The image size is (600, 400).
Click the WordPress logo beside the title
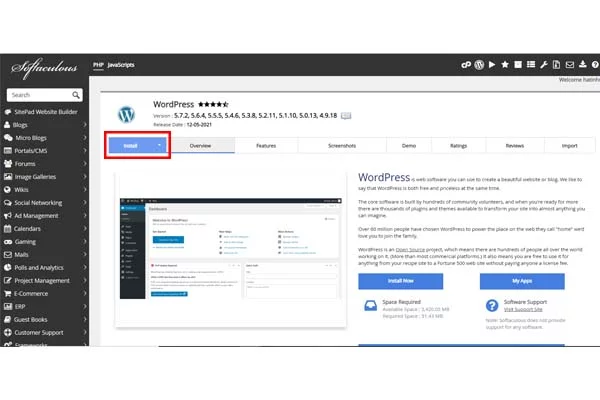[126, 114]
